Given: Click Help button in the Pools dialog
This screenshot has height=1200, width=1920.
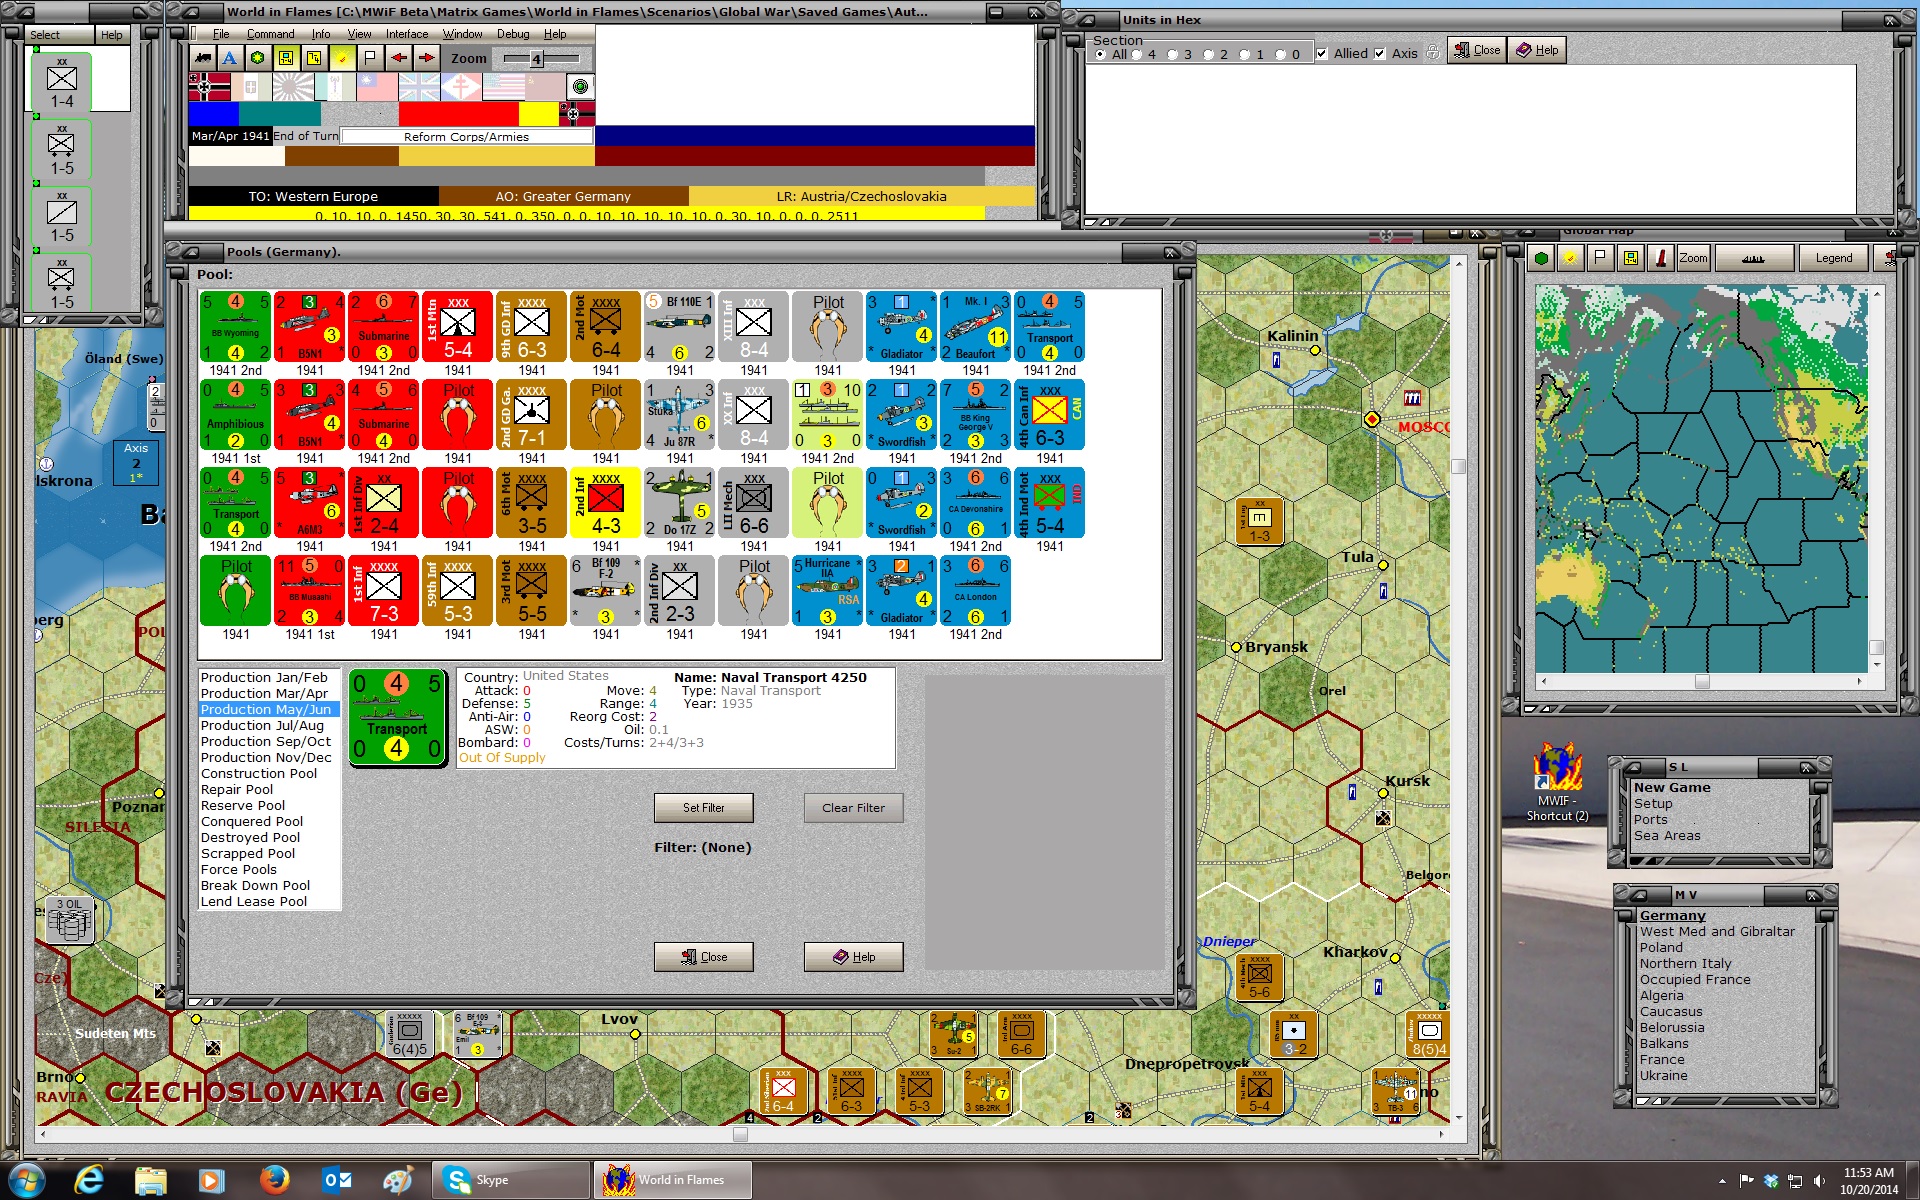Looking at the screenshot, I should pos(853,957).
